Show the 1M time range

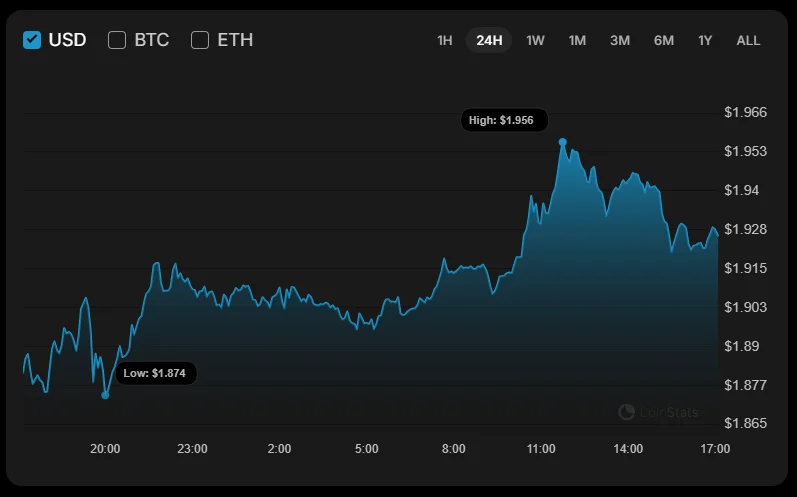[577, 40]
